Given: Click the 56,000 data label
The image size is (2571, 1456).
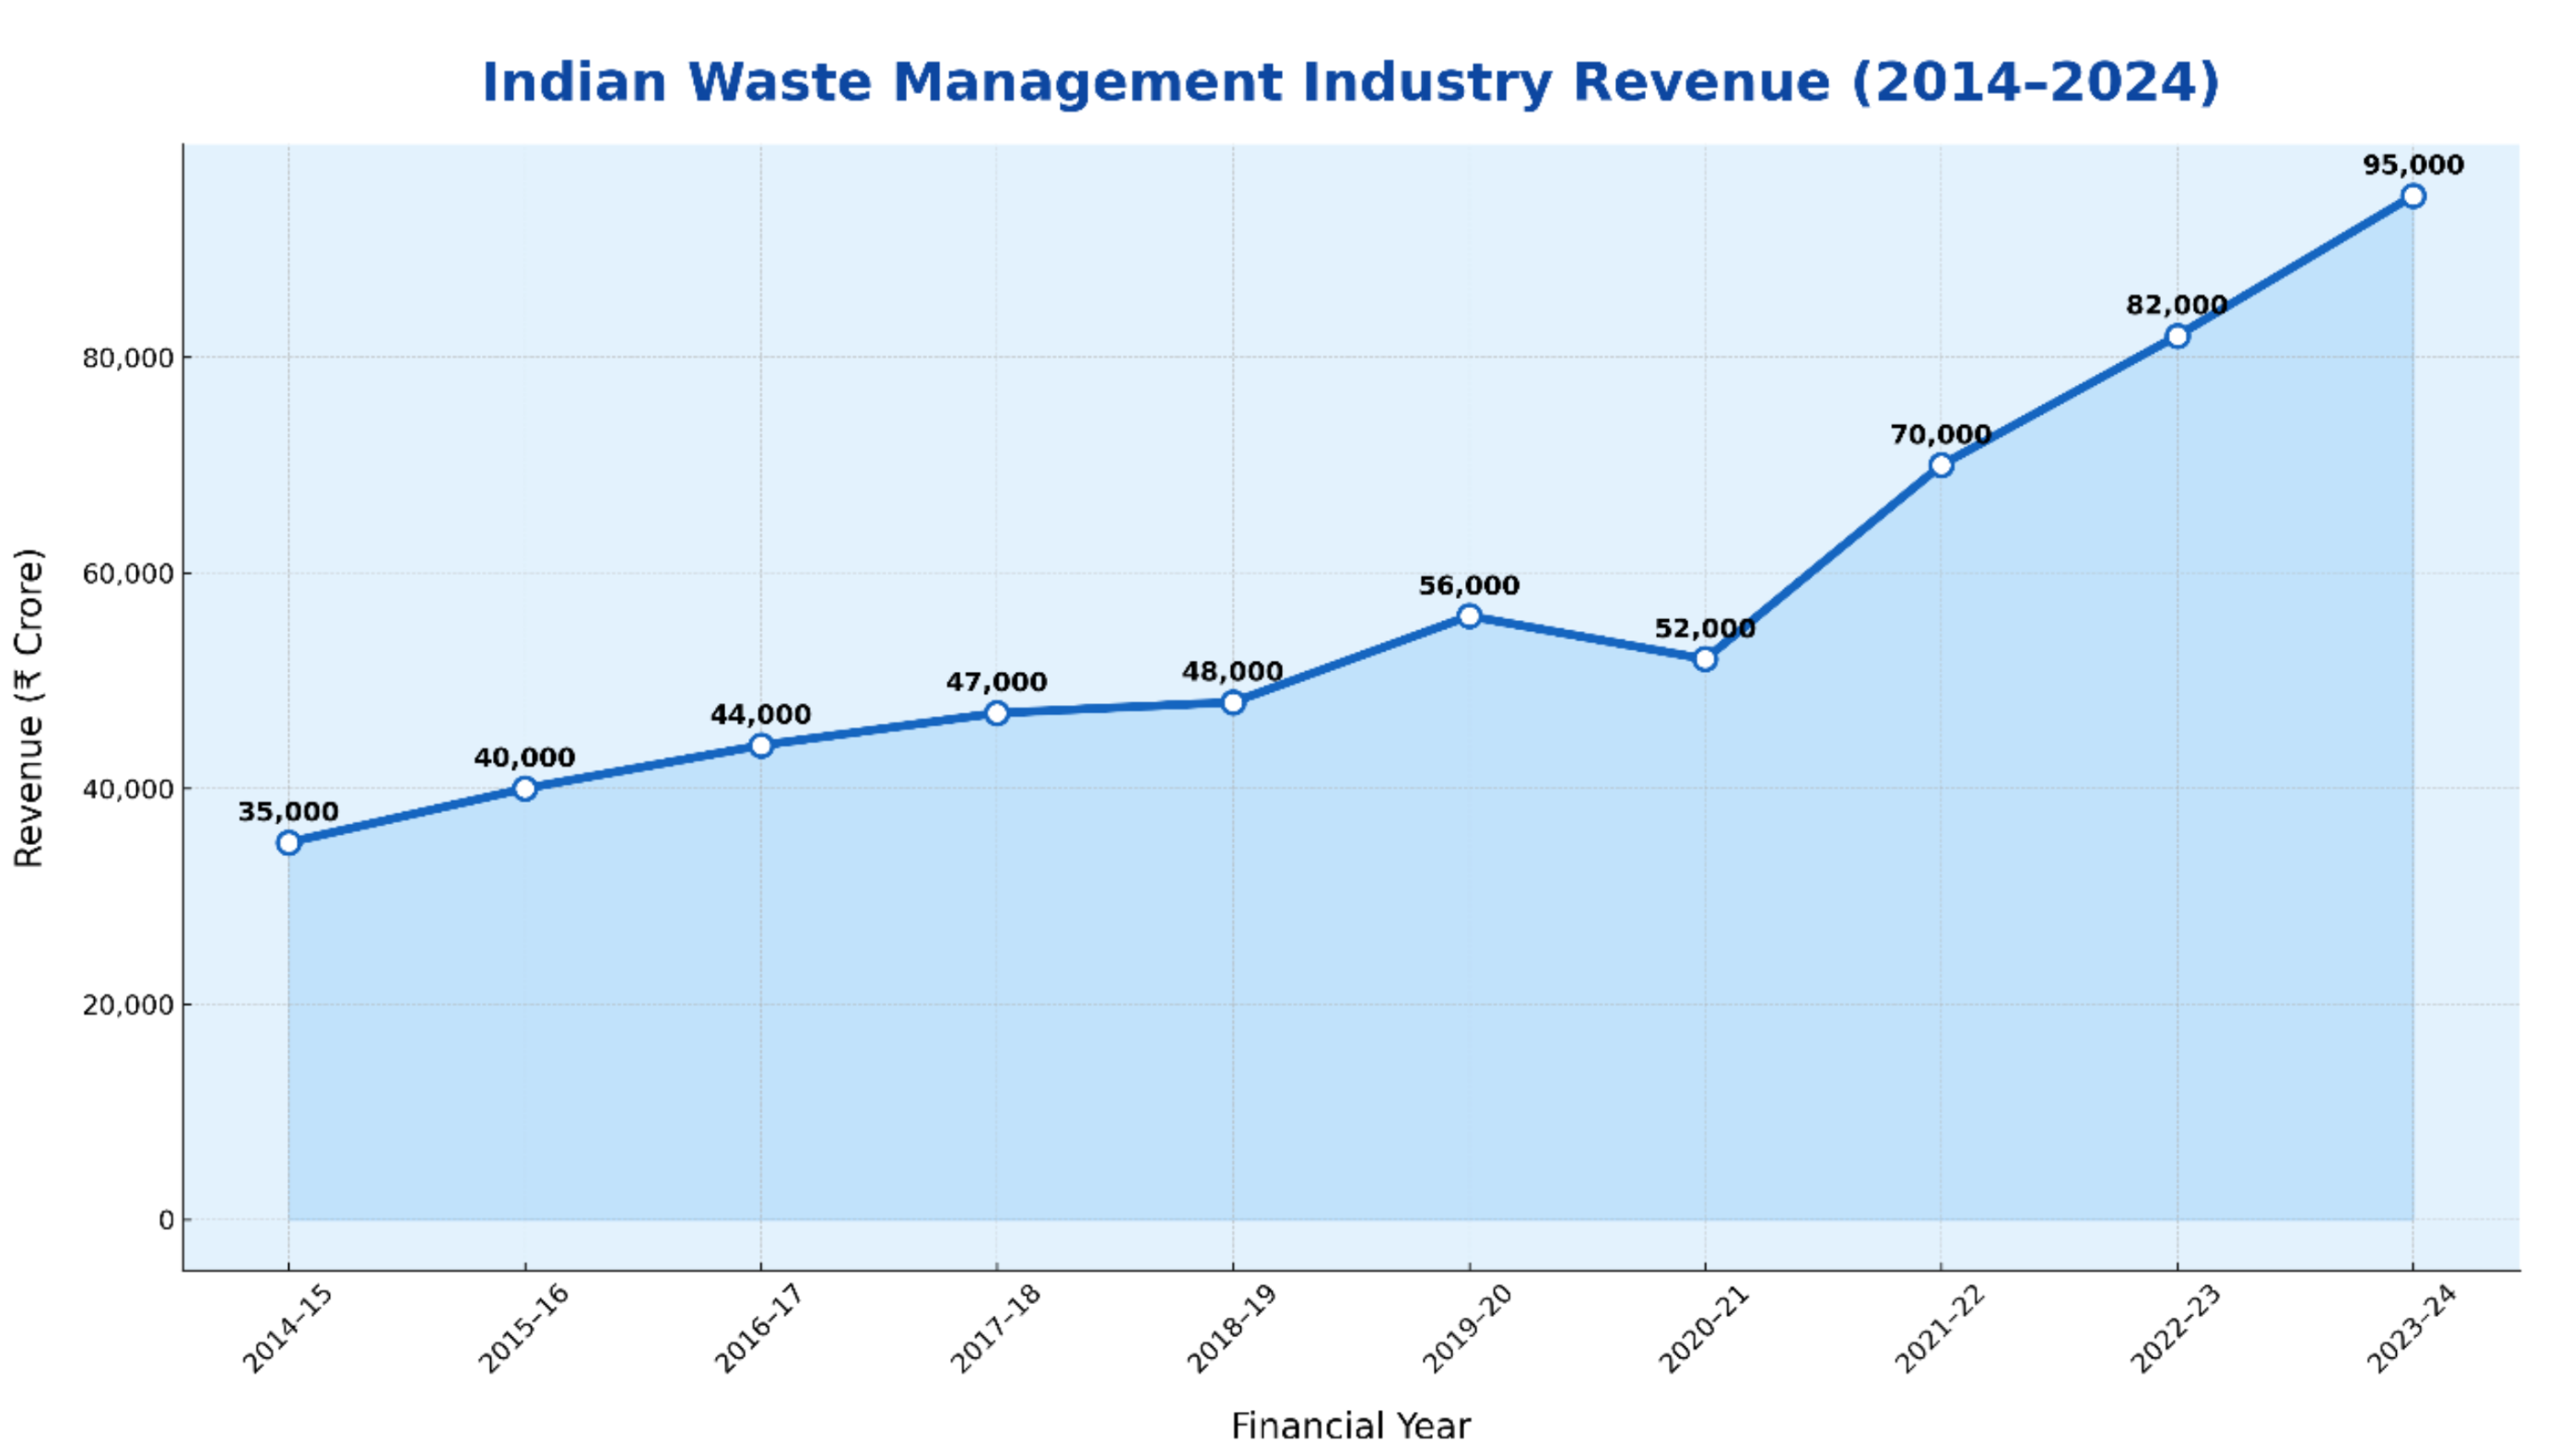Looking at the screenshot, I should click(1469, 586).
